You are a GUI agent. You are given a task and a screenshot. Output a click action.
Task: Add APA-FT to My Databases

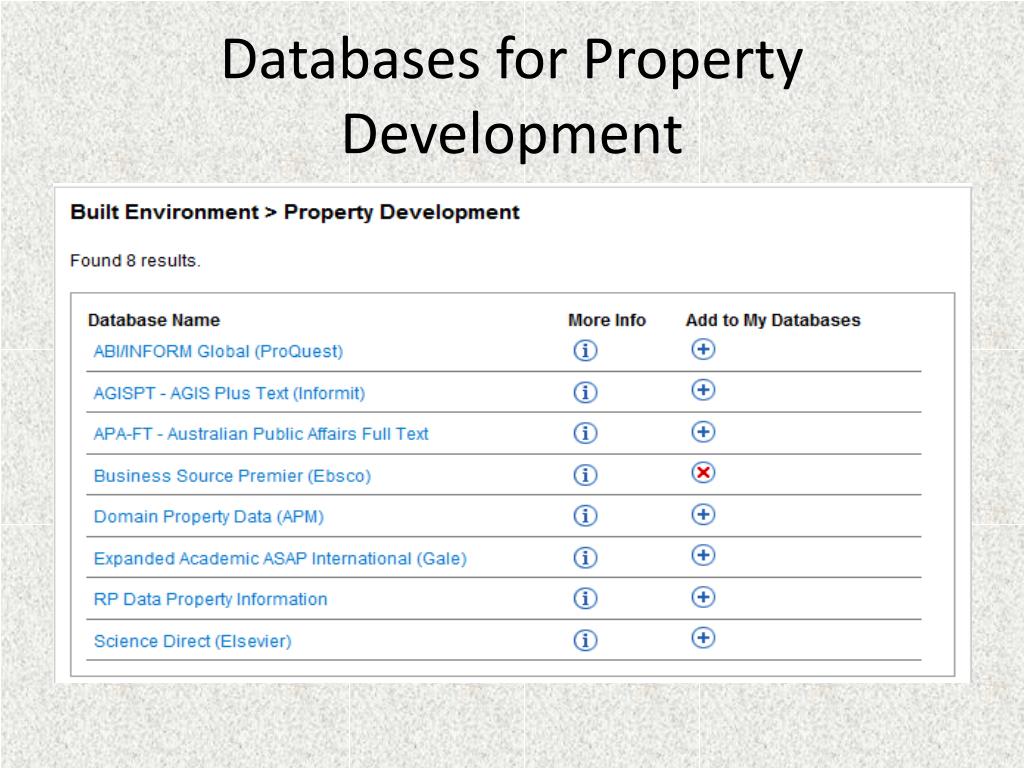coord(703,432)
